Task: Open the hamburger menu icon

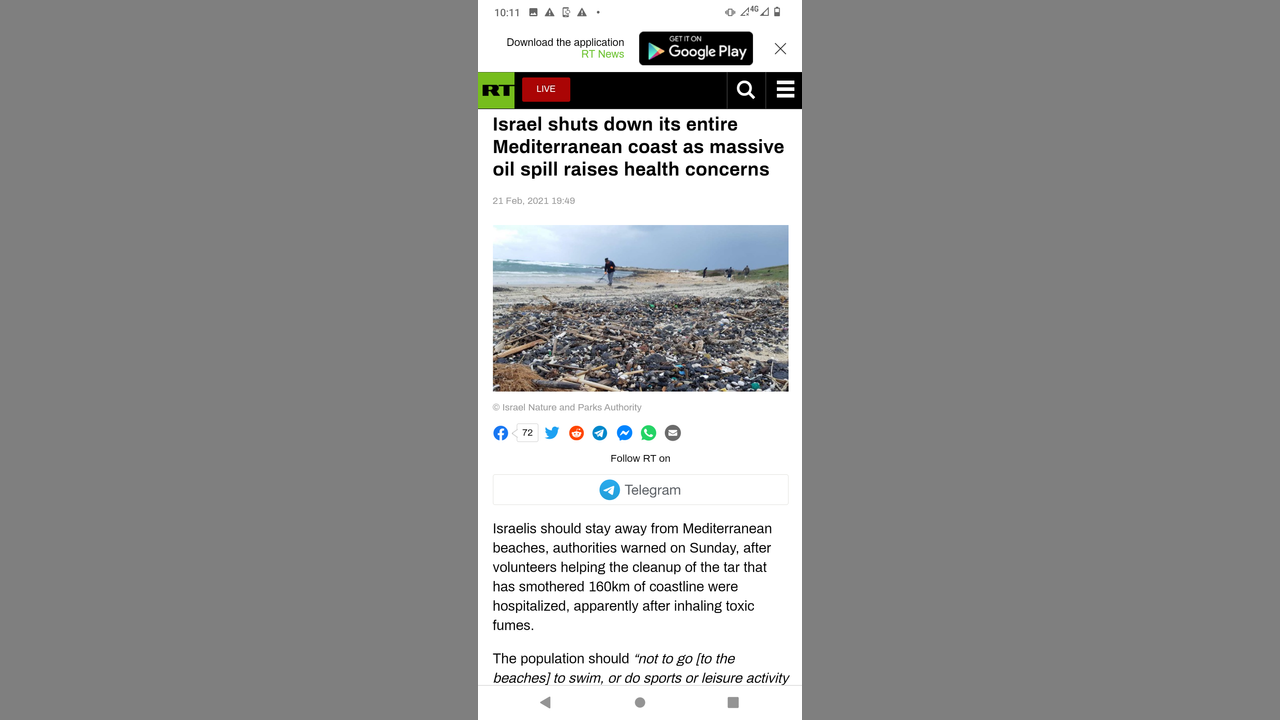Action: tap(785, 90)
